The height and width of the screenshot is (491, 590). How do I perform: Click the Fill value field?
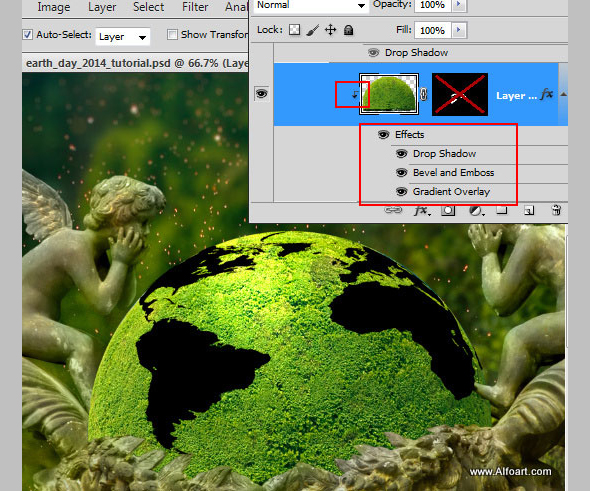click(x=432, y=30)
